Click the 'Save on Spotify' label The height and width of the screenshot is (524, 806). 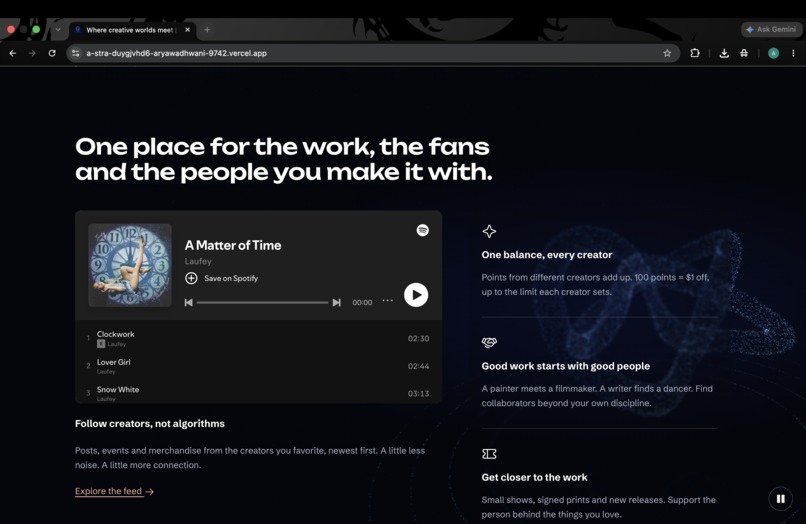click(231, 278)
